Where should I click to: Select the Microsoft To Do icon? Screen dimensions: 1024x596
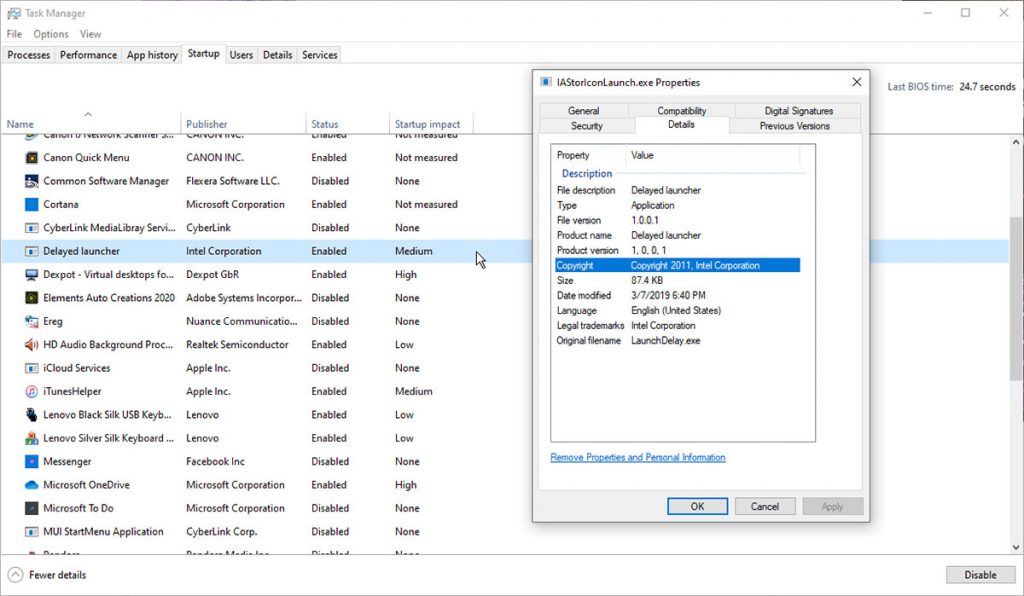point(32,508)
